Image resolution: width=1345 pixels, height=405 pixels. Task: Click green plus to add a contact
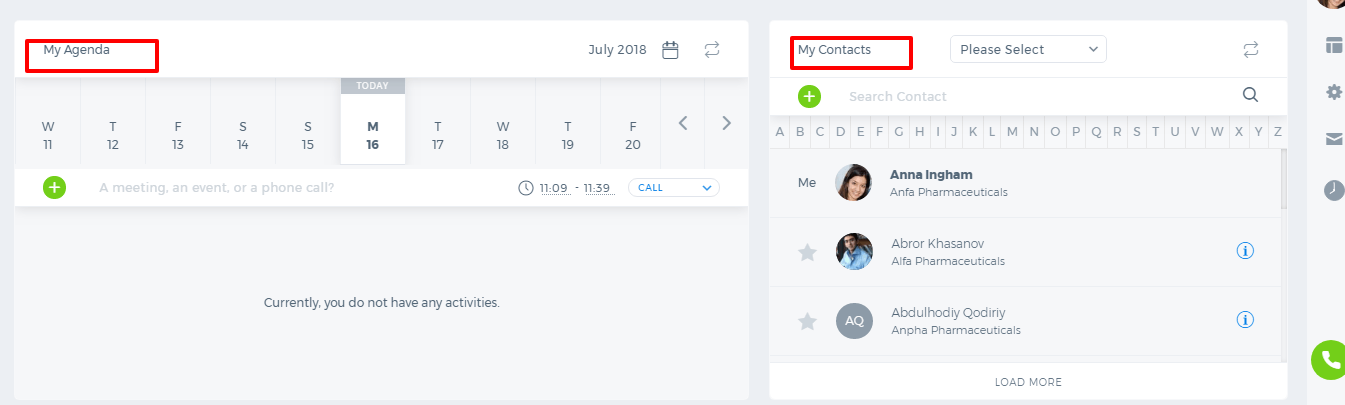click(x=809, y=96)
